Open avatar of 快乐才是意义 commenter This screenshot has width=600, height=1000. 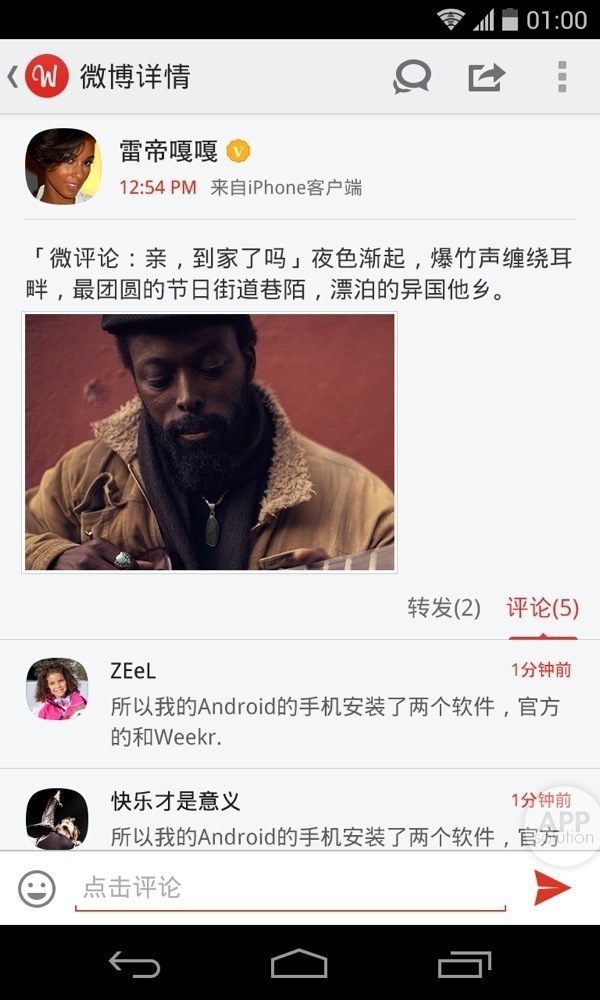(x=57, y=819)
